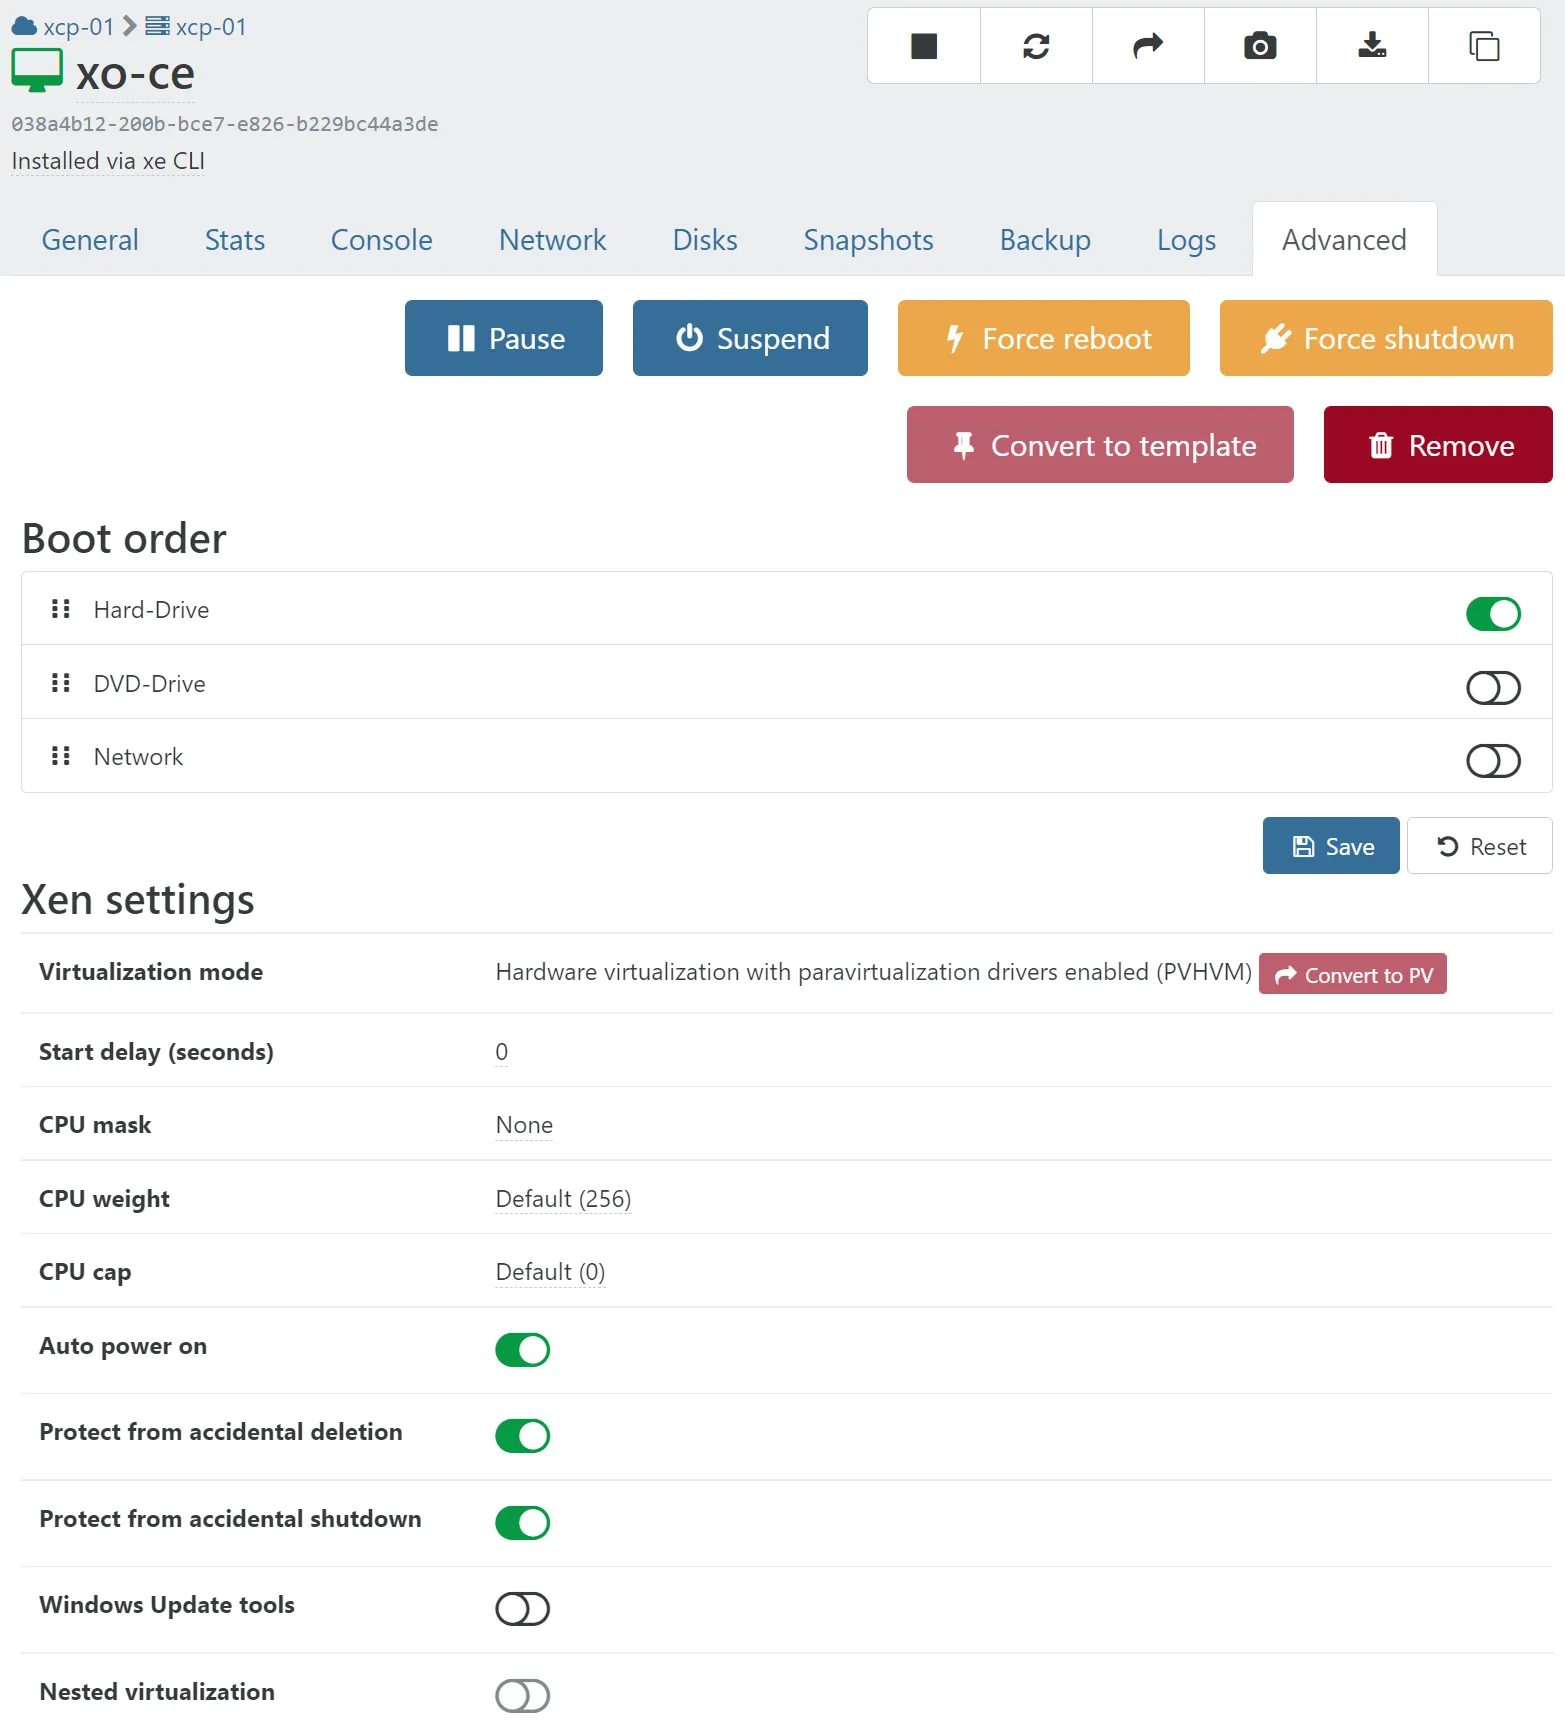The image size is (1565, 1734).
Task: Click the reboot VM refresh icon
Action: pos(1036,46)
